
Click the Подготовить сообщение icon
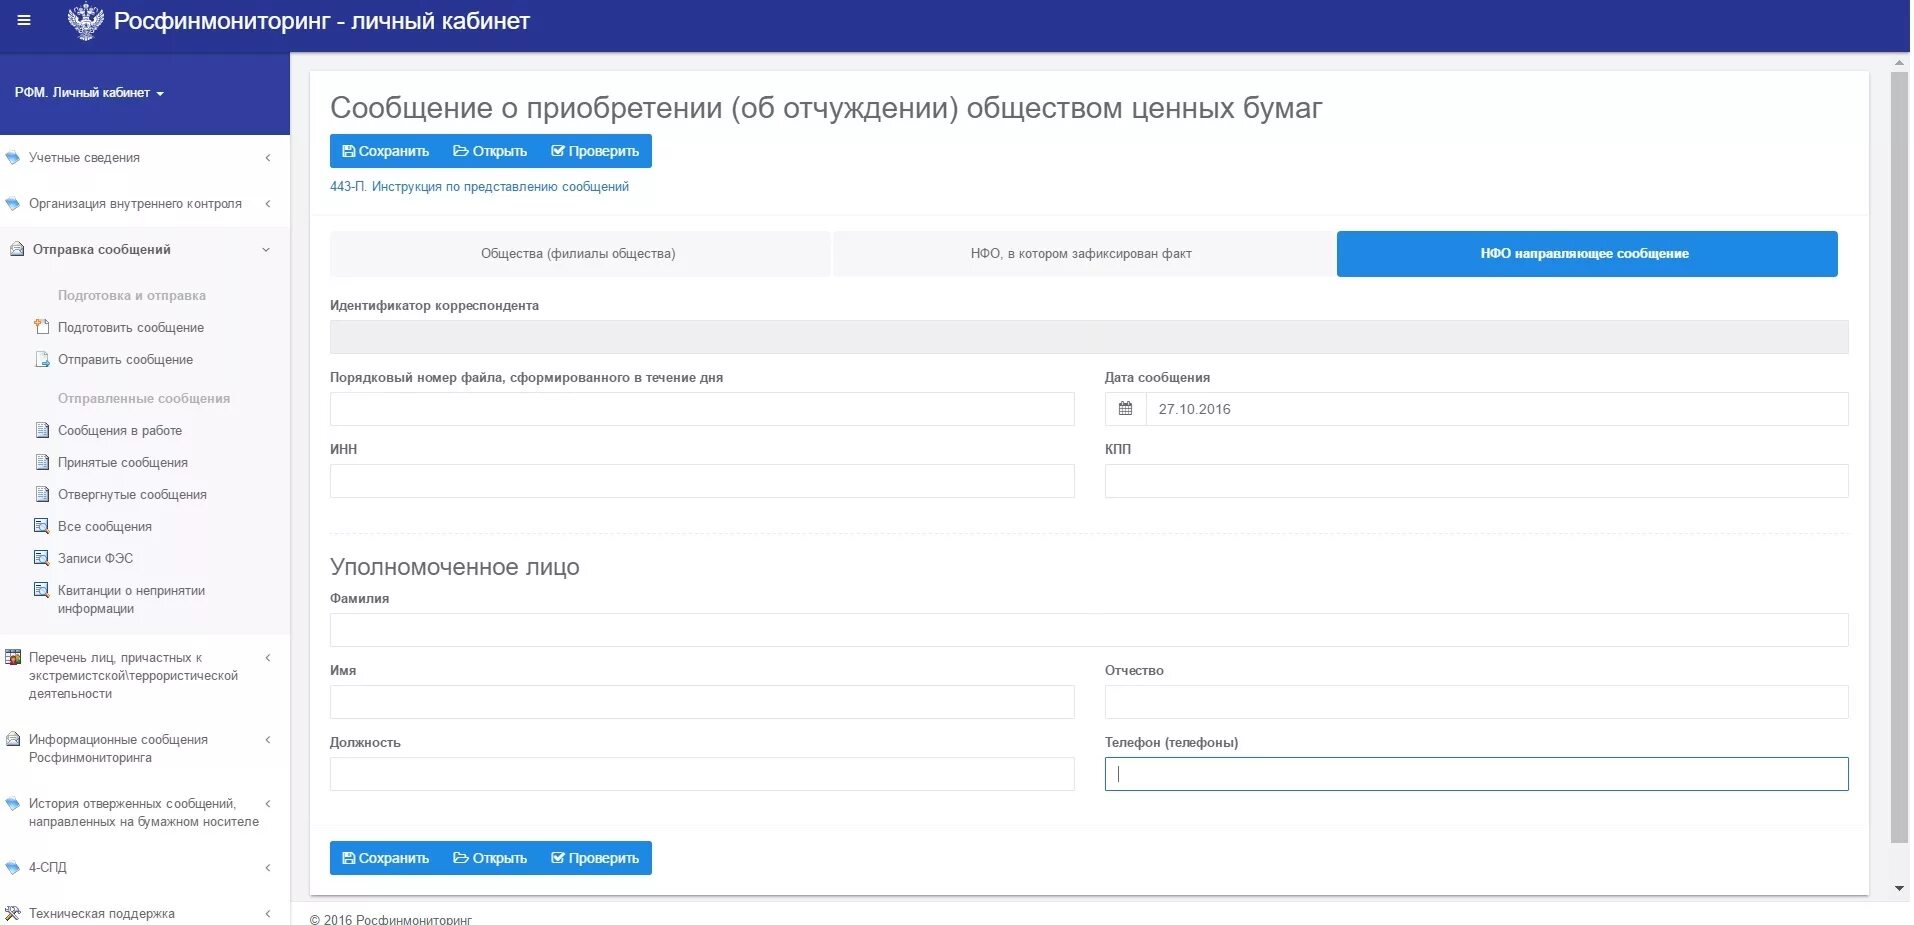tap(42, 327)
